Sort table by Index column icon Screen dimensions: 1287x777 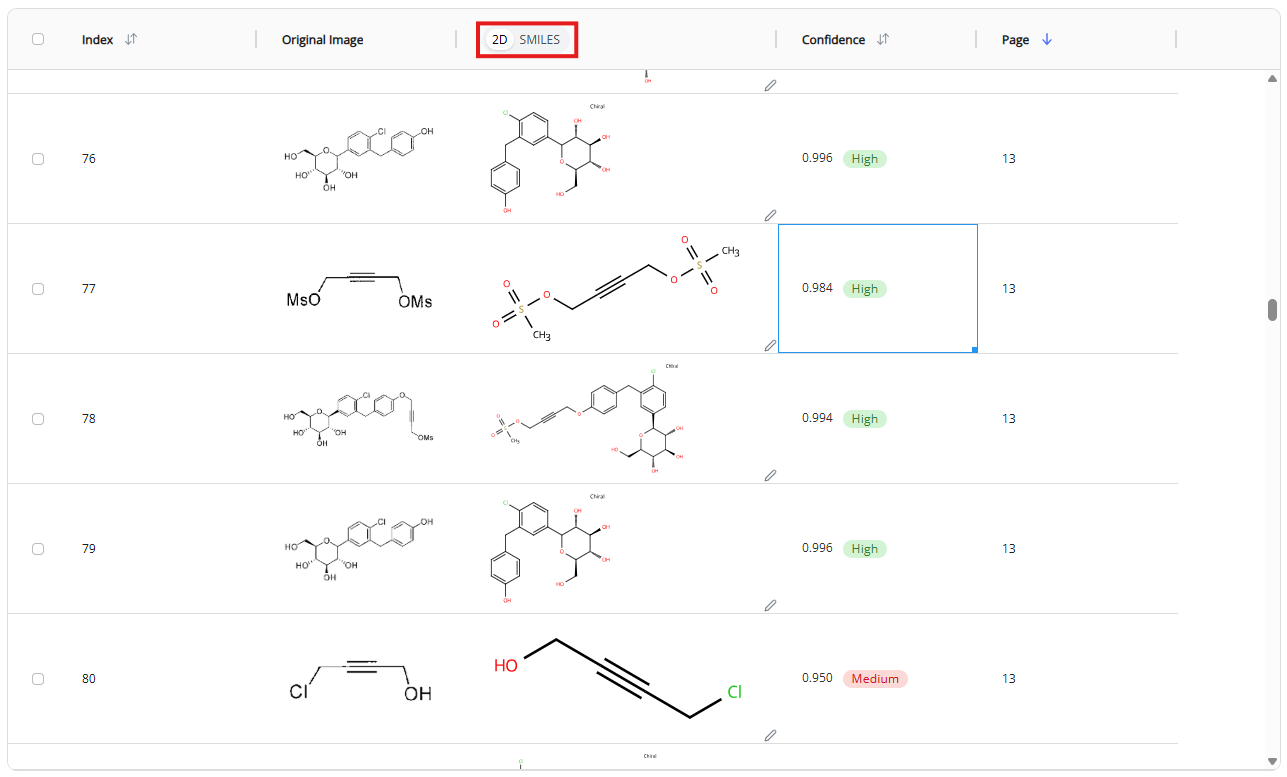(131, 39)
